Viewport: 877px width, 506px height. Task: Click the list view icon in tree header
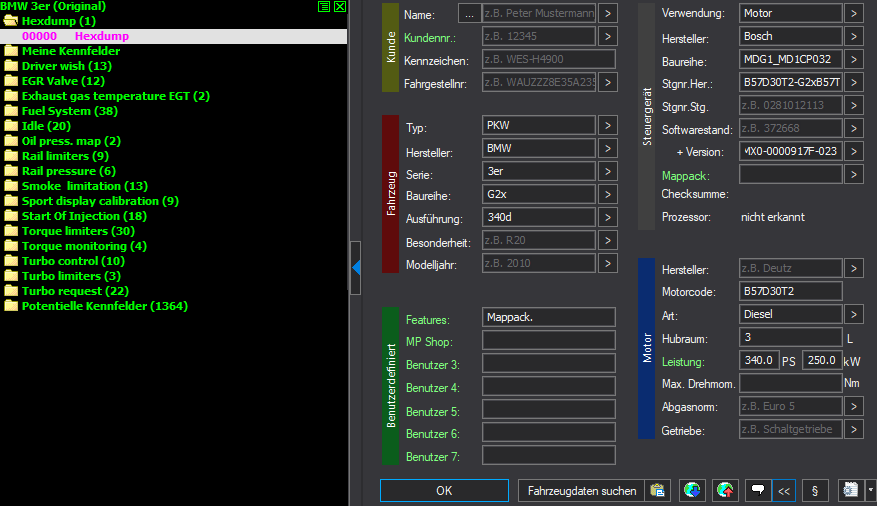tap(324, 6)
